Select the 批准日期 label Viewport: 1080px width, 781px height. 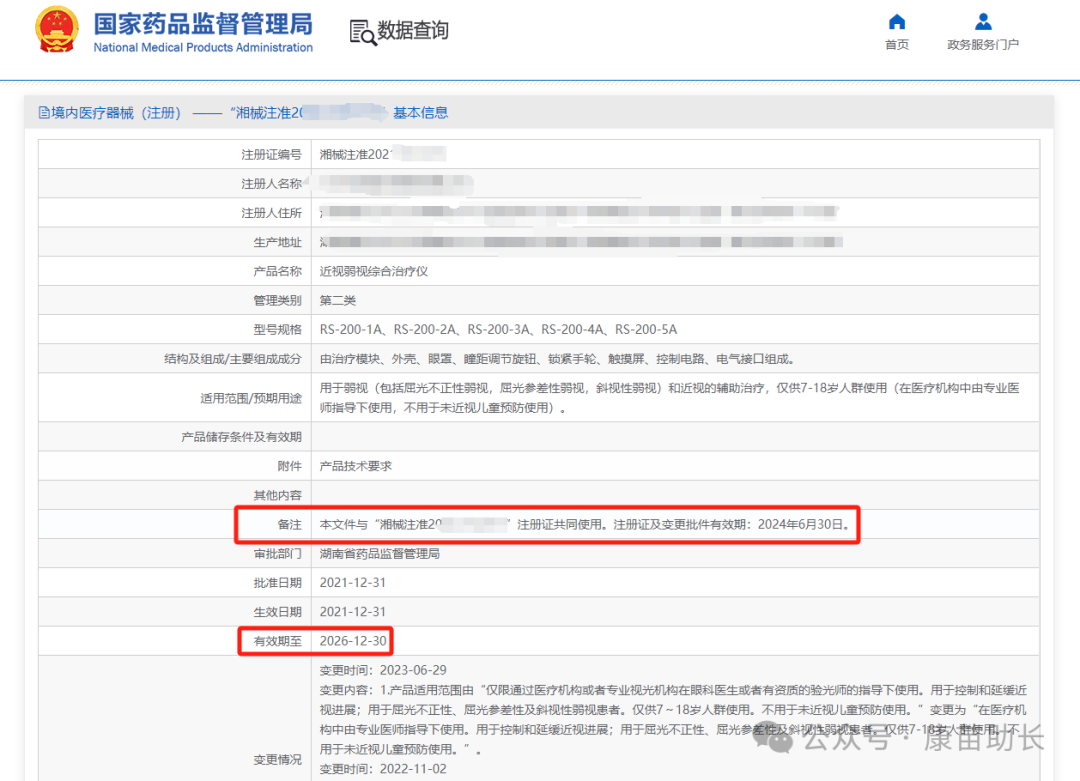(278, 583)
